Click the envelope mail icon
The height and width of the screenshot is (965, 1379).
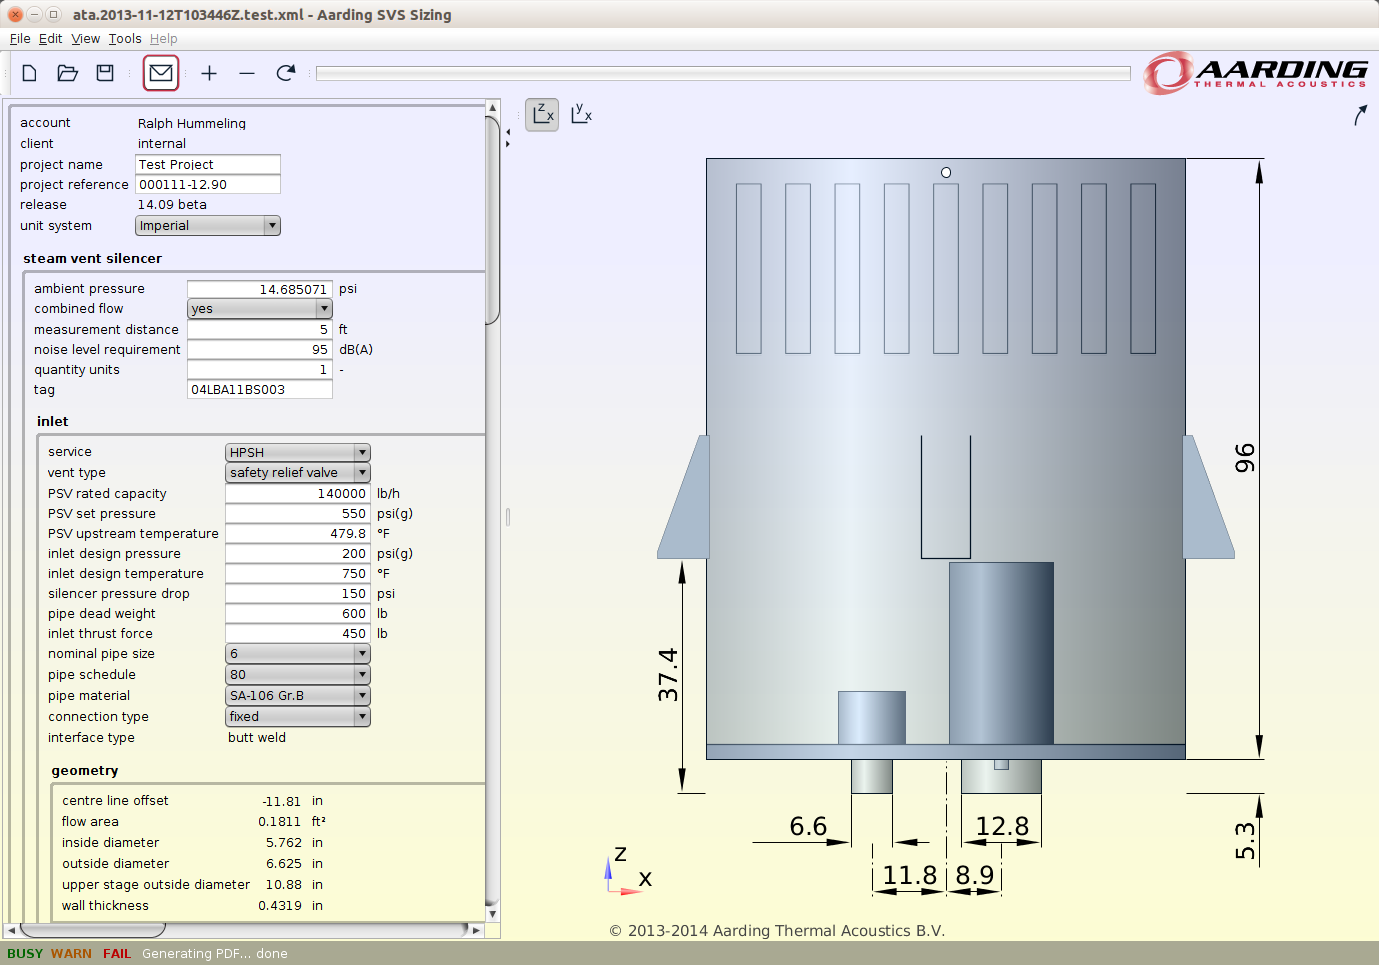tap(161, 73)
